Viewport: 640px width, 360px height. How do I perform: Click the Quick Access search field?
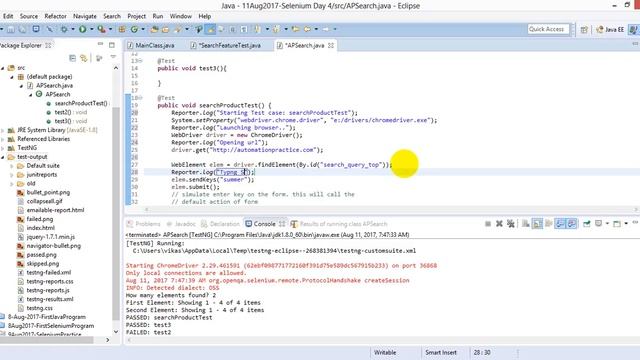(x=548, y=29)
